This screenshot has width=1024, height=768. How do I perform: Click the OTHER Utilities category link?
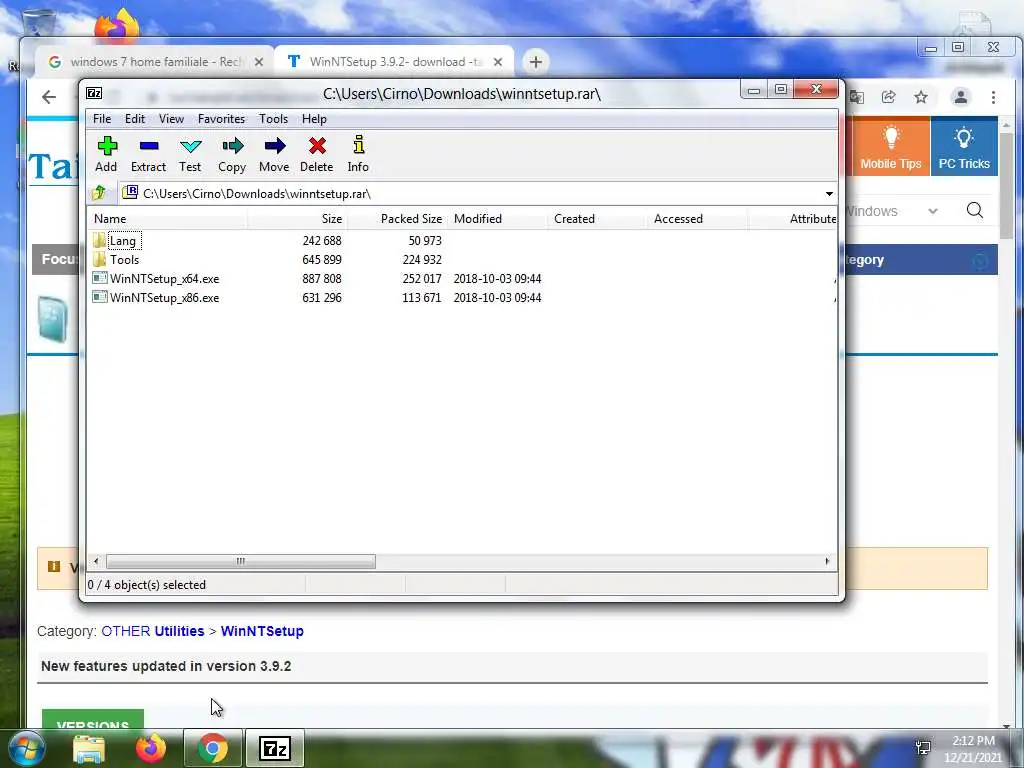click(x=152, y=631)
